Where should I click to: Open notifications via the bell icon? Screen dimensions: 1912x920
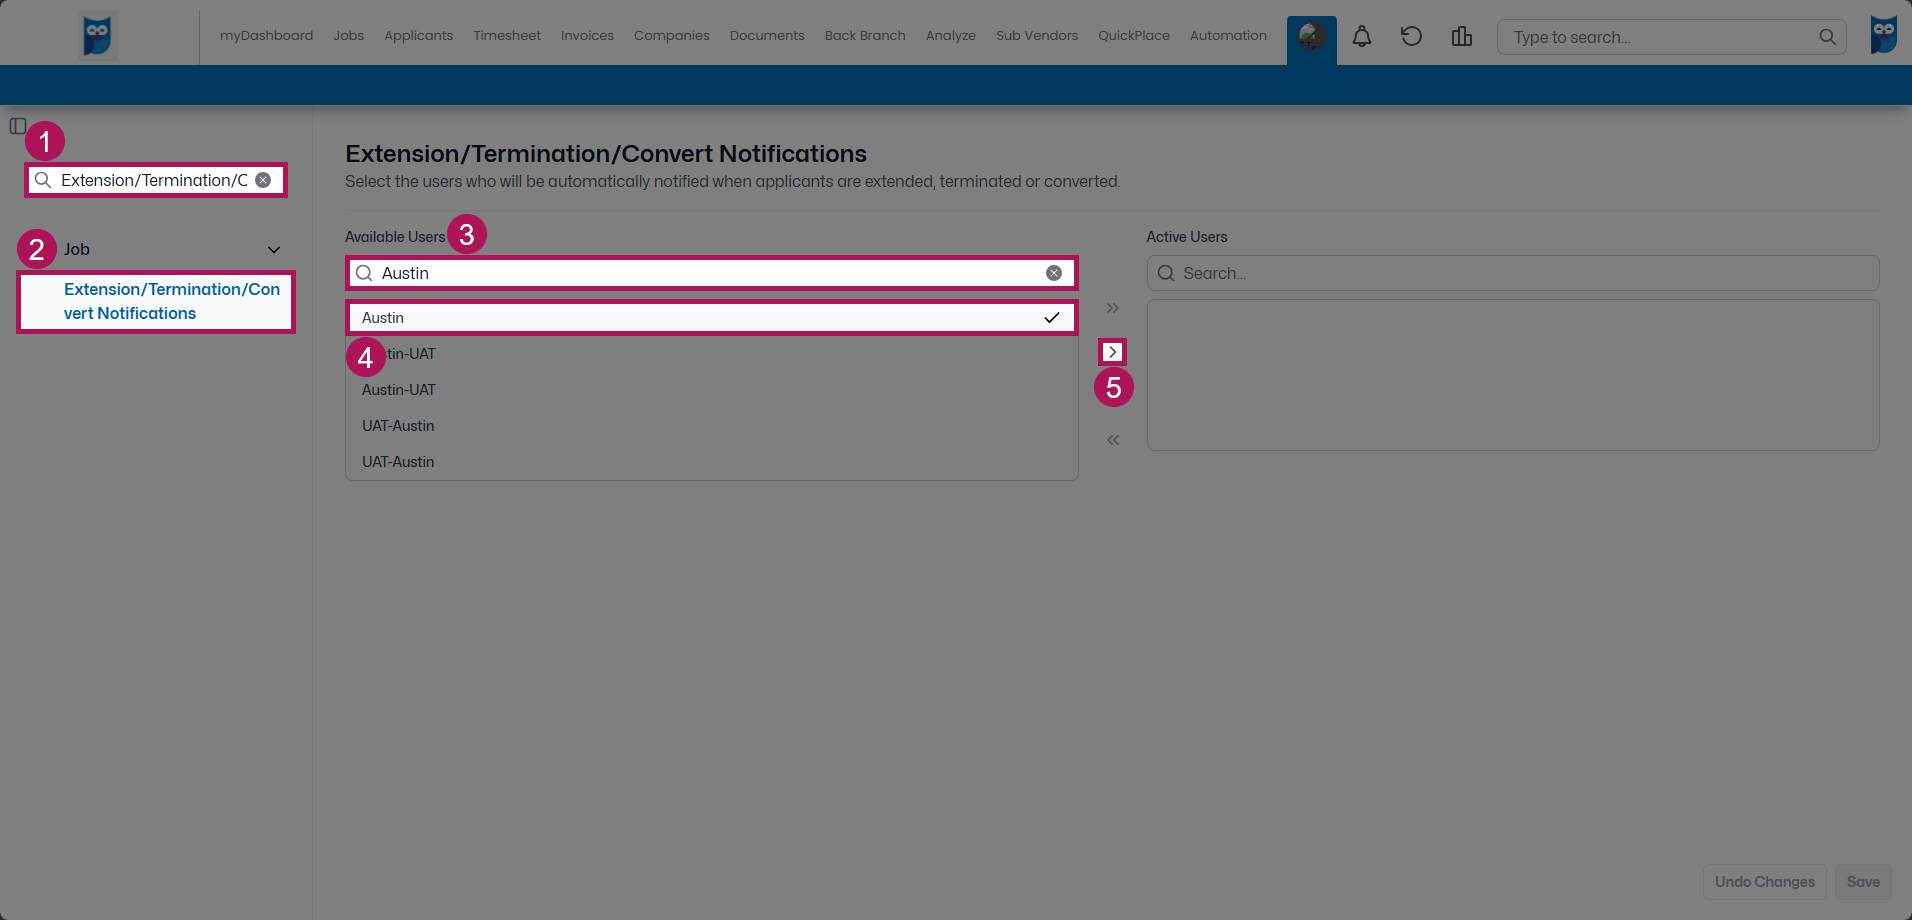click(x=1361, y=36)
